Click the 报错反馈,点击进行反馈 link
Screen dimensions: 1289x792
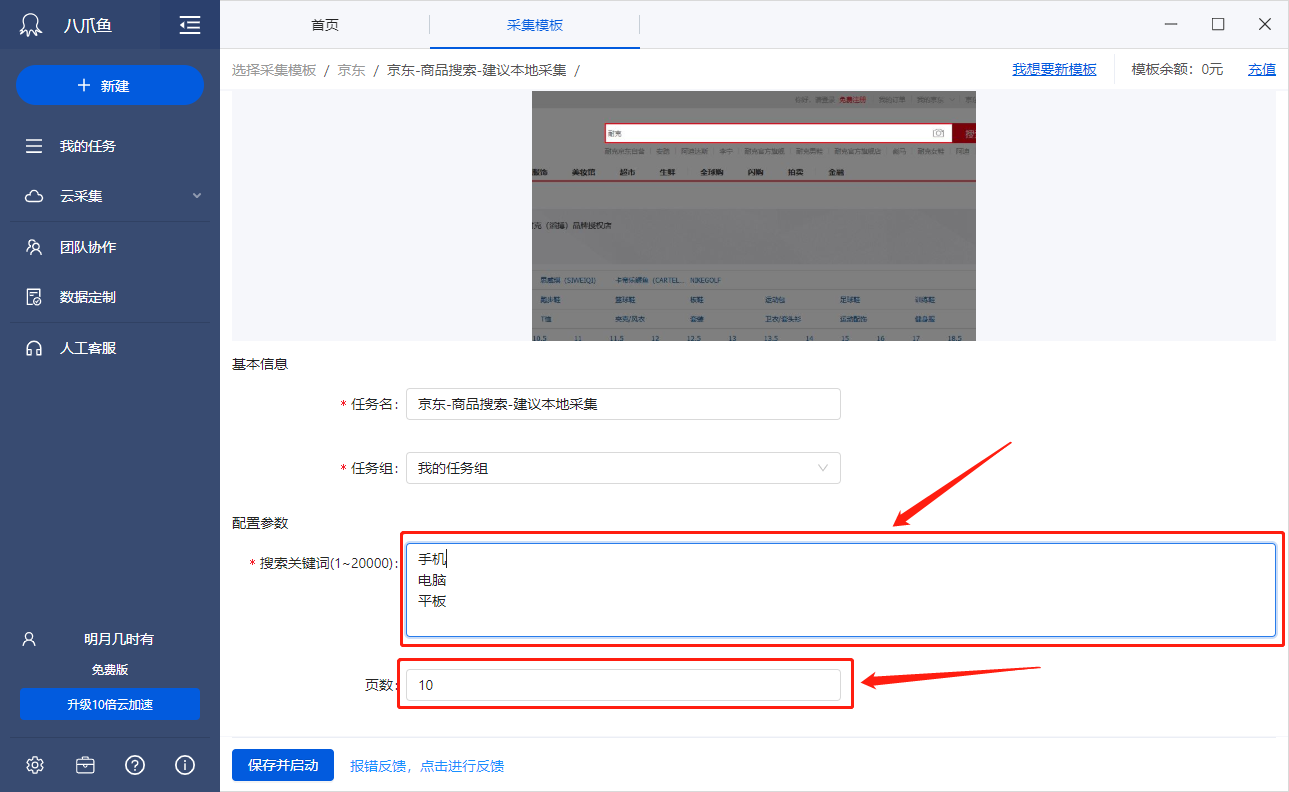(x=427, y=766)
